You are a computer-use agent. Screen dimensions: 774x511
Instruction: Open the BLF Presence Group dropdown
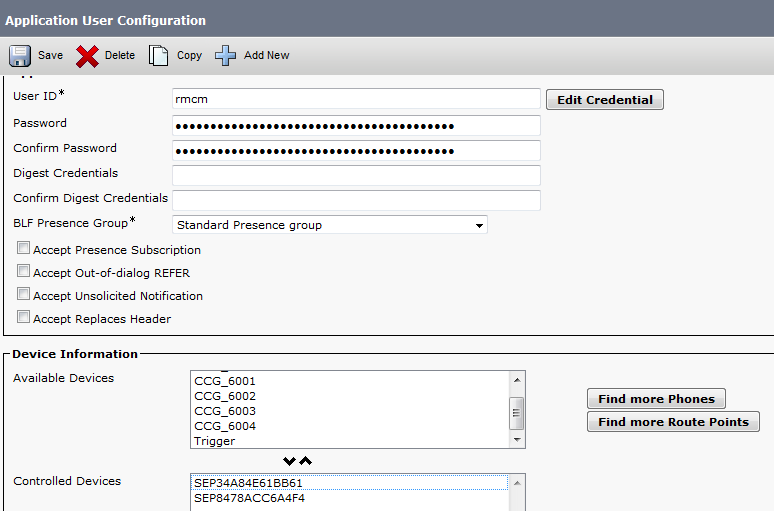pos(330,225)
